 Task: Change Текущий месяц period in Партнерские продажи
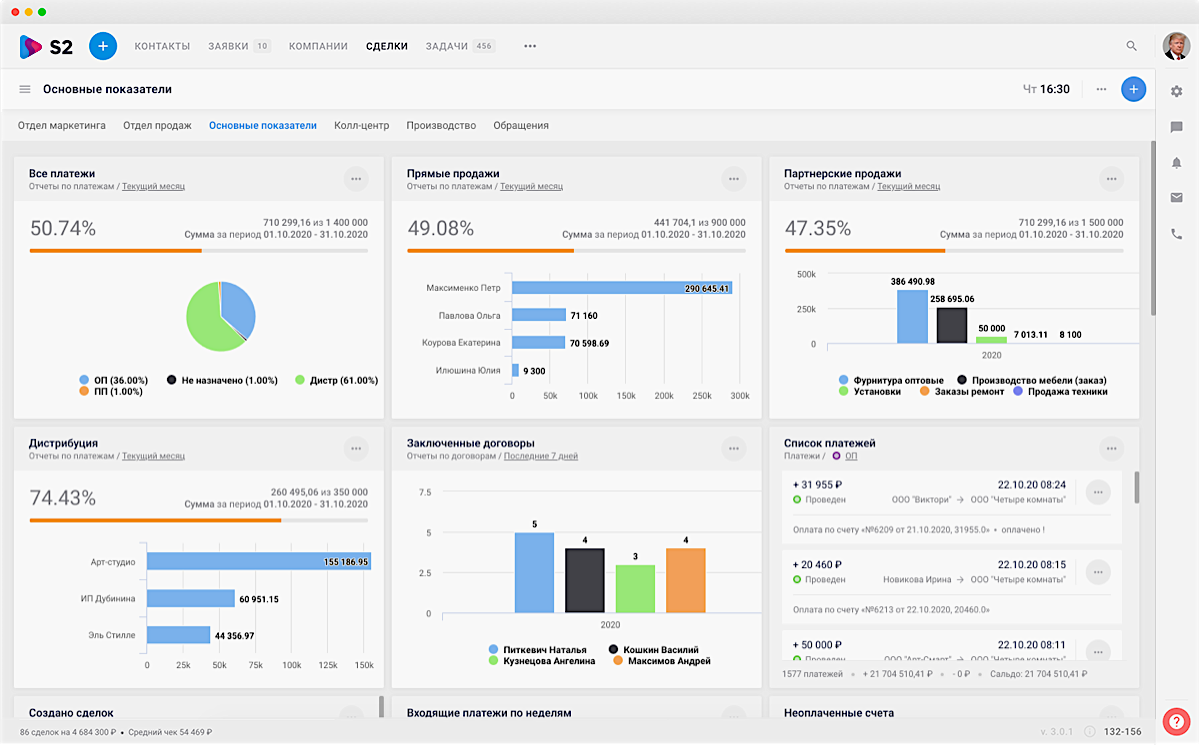(908, 187)
